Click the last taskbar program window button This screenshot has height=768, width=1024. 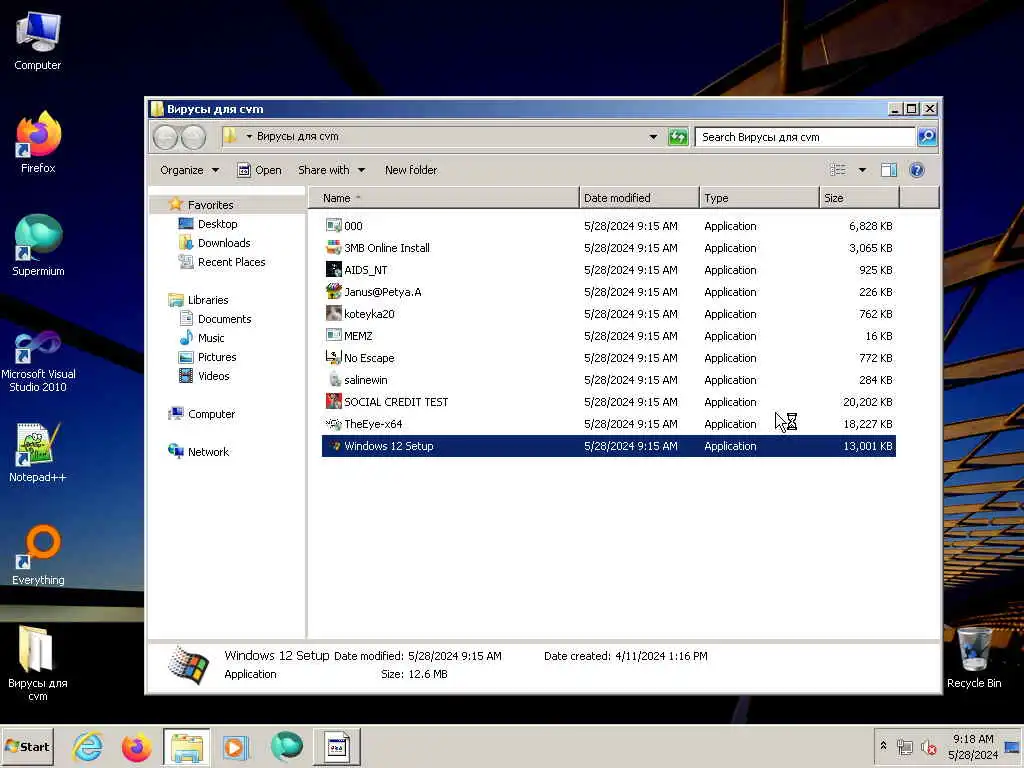pos(336,747)
